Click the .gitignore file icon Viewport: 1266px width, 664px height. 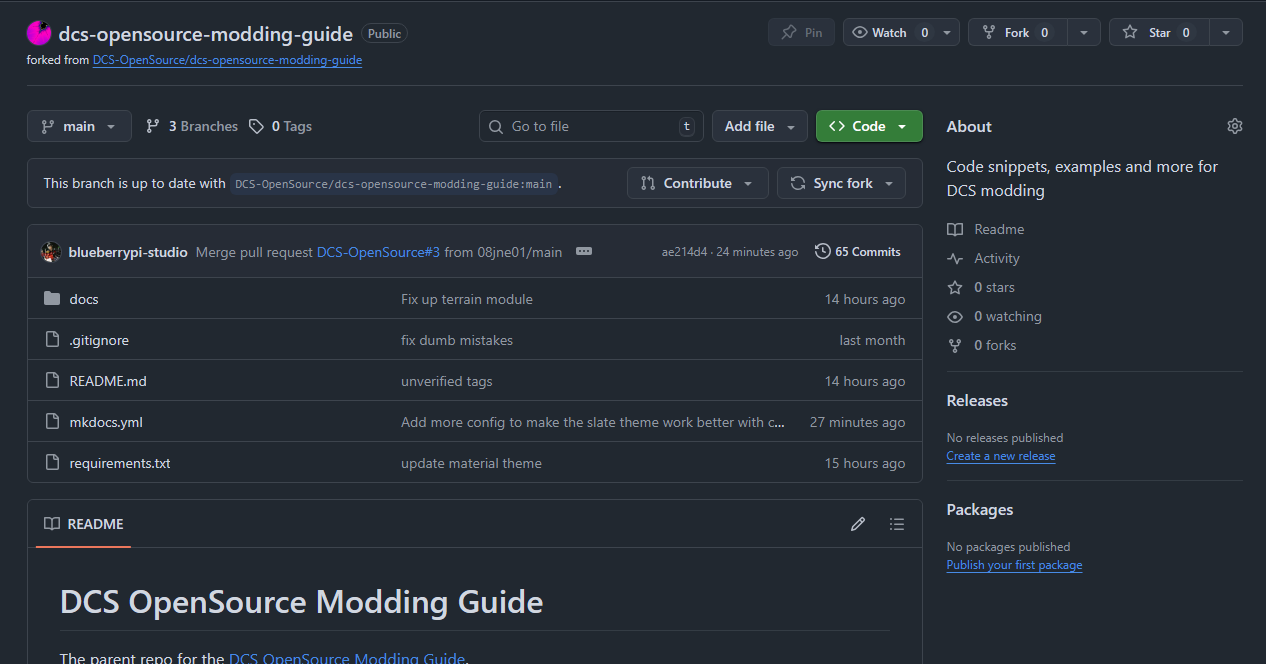point(53,340)
